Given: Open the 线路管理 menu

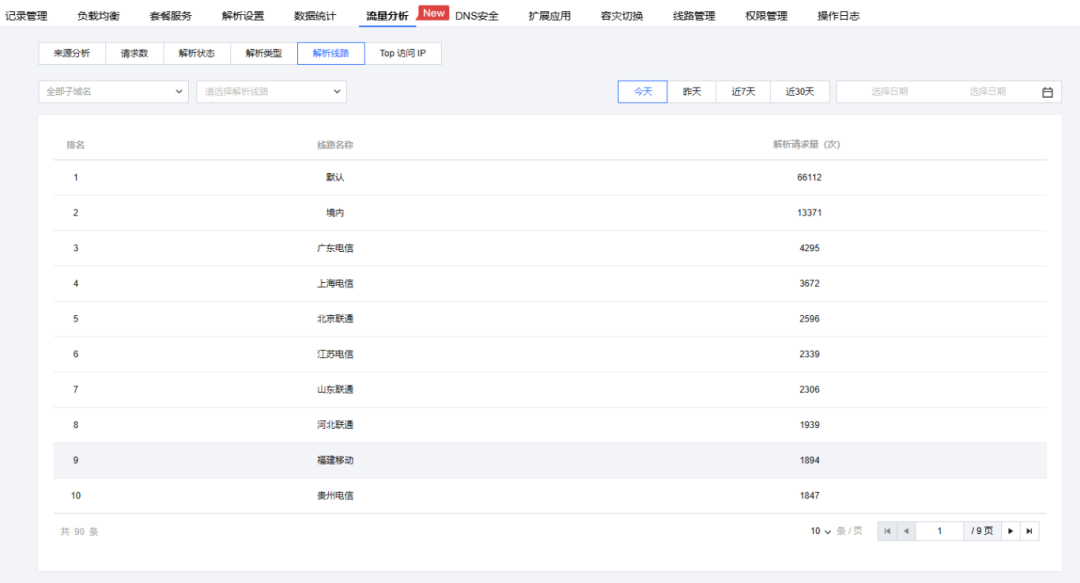Looking at the screenshot, I should tap(694, 16).
